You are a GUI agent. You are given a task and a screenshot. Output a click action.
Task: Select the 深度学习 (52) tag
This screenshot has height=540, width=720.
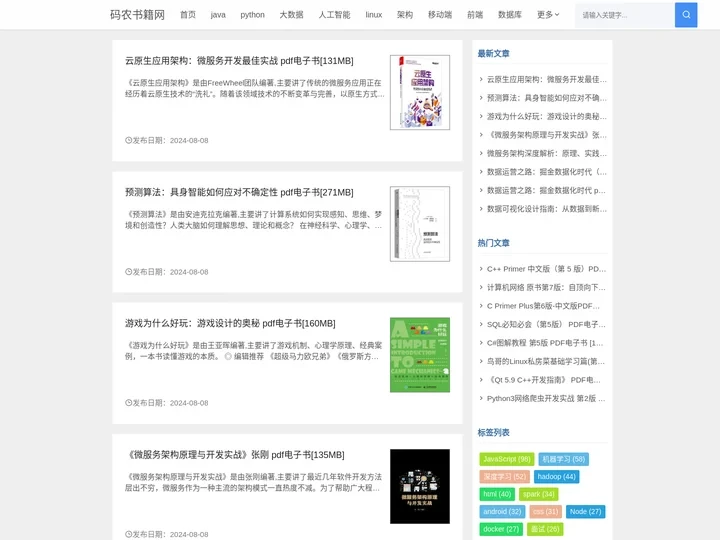point(504,477)
